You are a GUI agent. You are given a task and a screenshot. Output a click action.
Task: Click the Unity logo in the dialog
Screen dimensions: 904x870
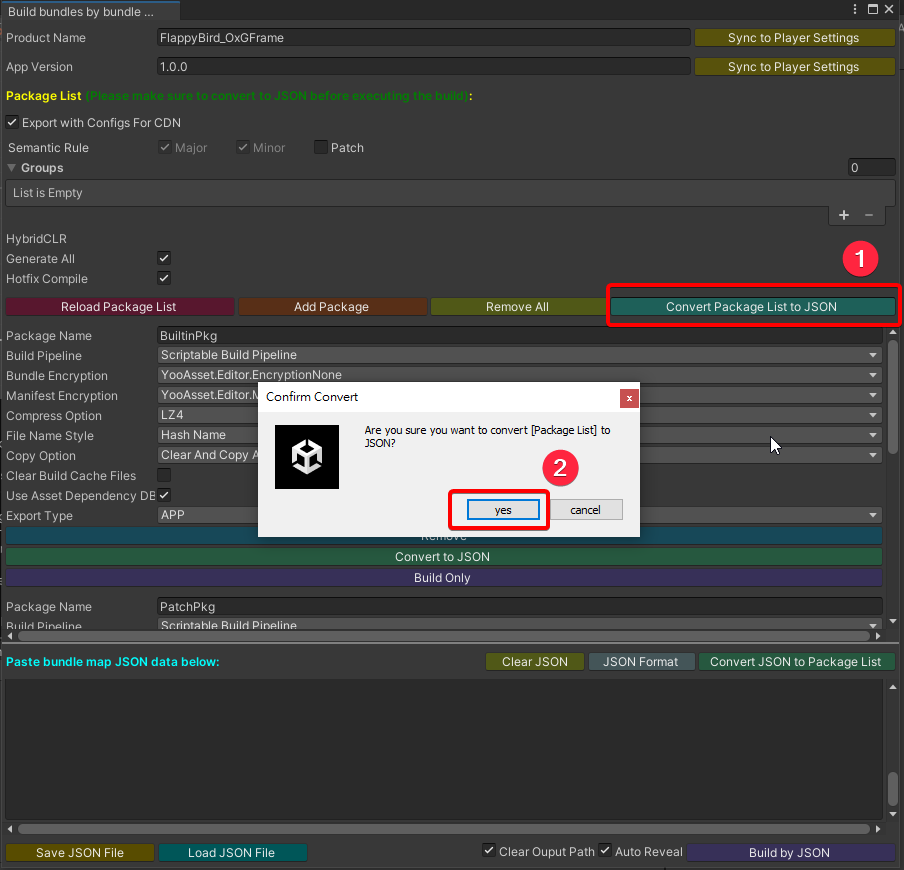click(307, 457)
